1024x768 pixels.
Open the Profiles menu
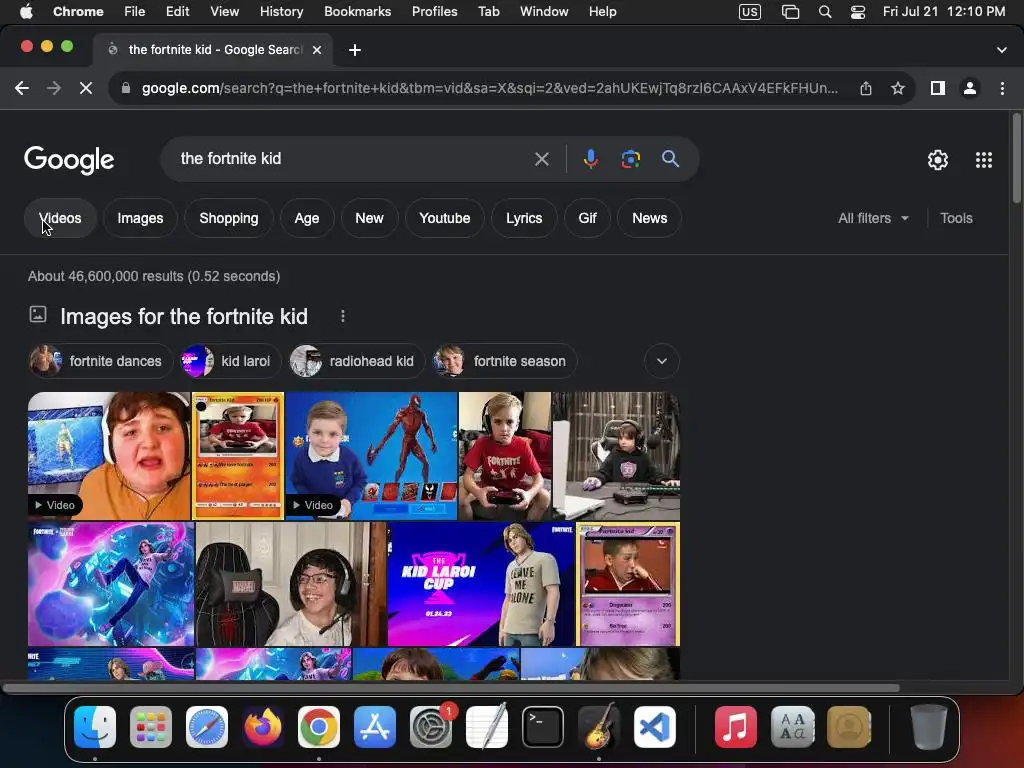434,12
